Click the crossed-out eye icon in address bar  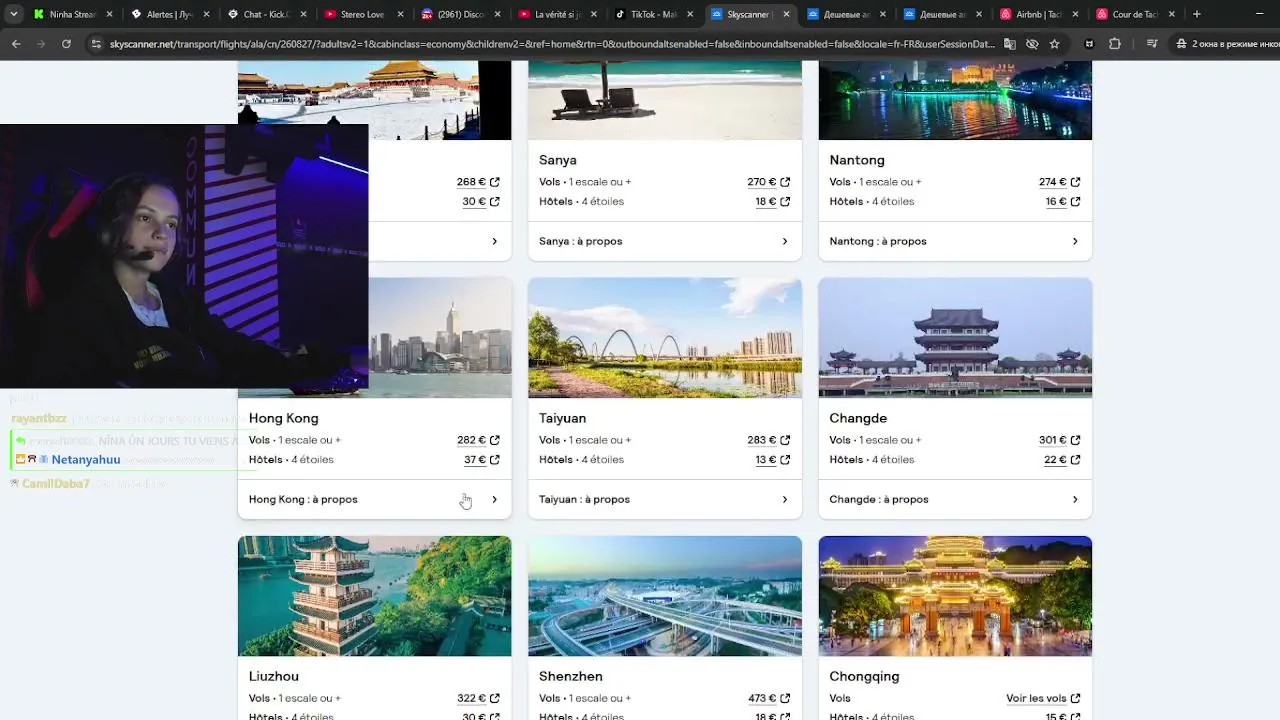[1032, 44]
